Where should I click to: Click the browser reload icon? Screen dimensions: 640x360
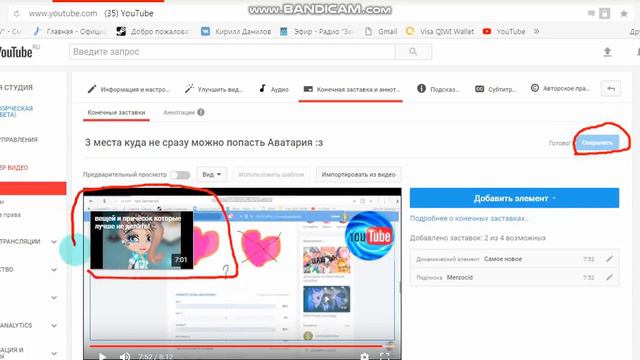[16, 13]
